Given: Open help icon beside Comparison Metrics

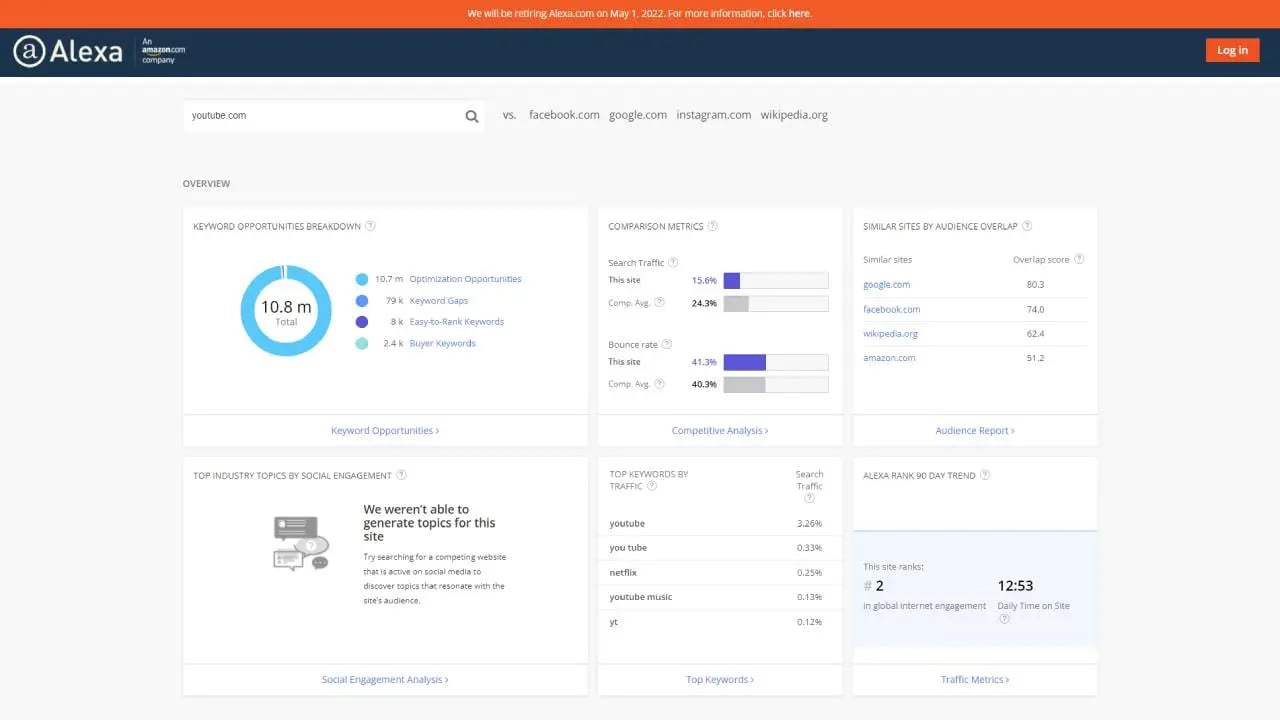Looking at the screenshot, I should click(x=713, y=226).
